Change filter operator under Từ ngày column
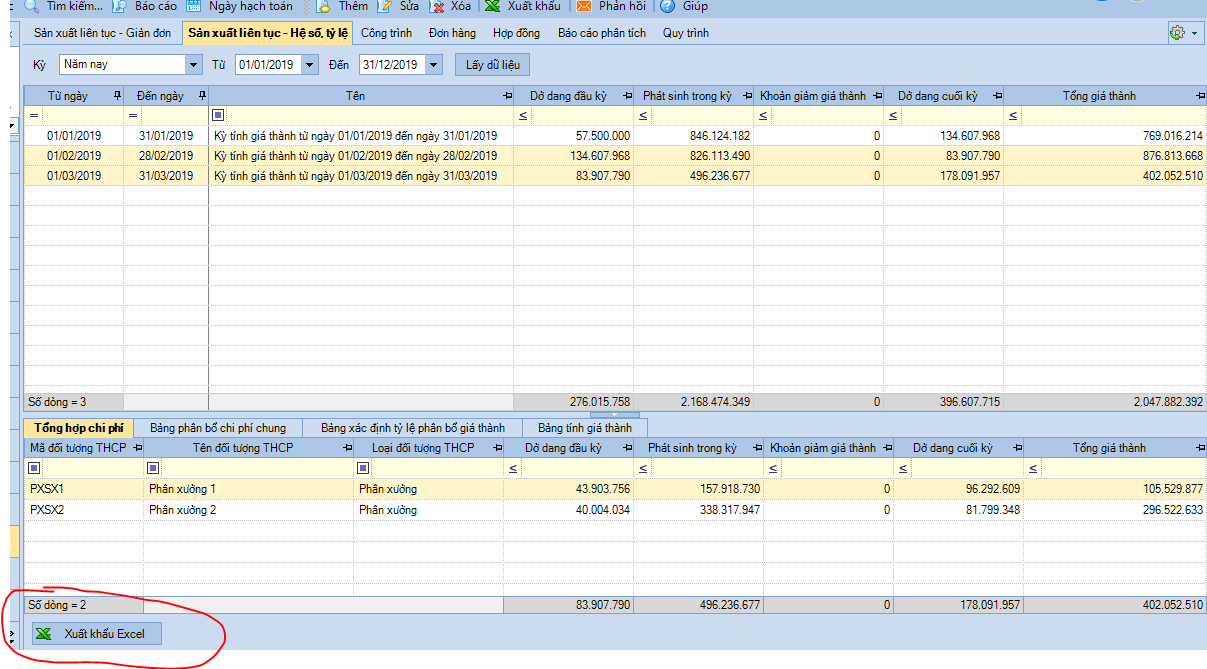The height and width of the screenshot is (669, 1207). (x=35, y=116)
